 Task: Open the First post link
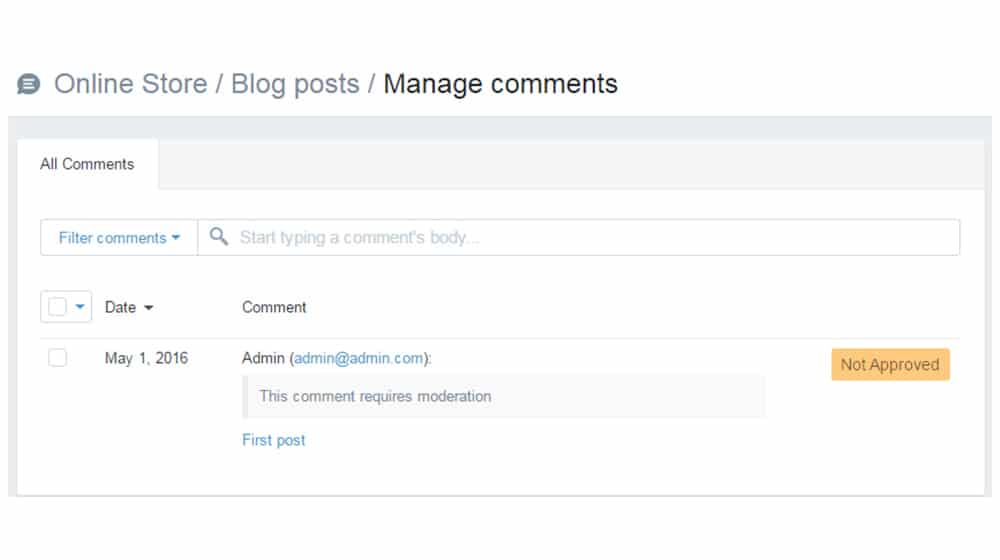274,440
